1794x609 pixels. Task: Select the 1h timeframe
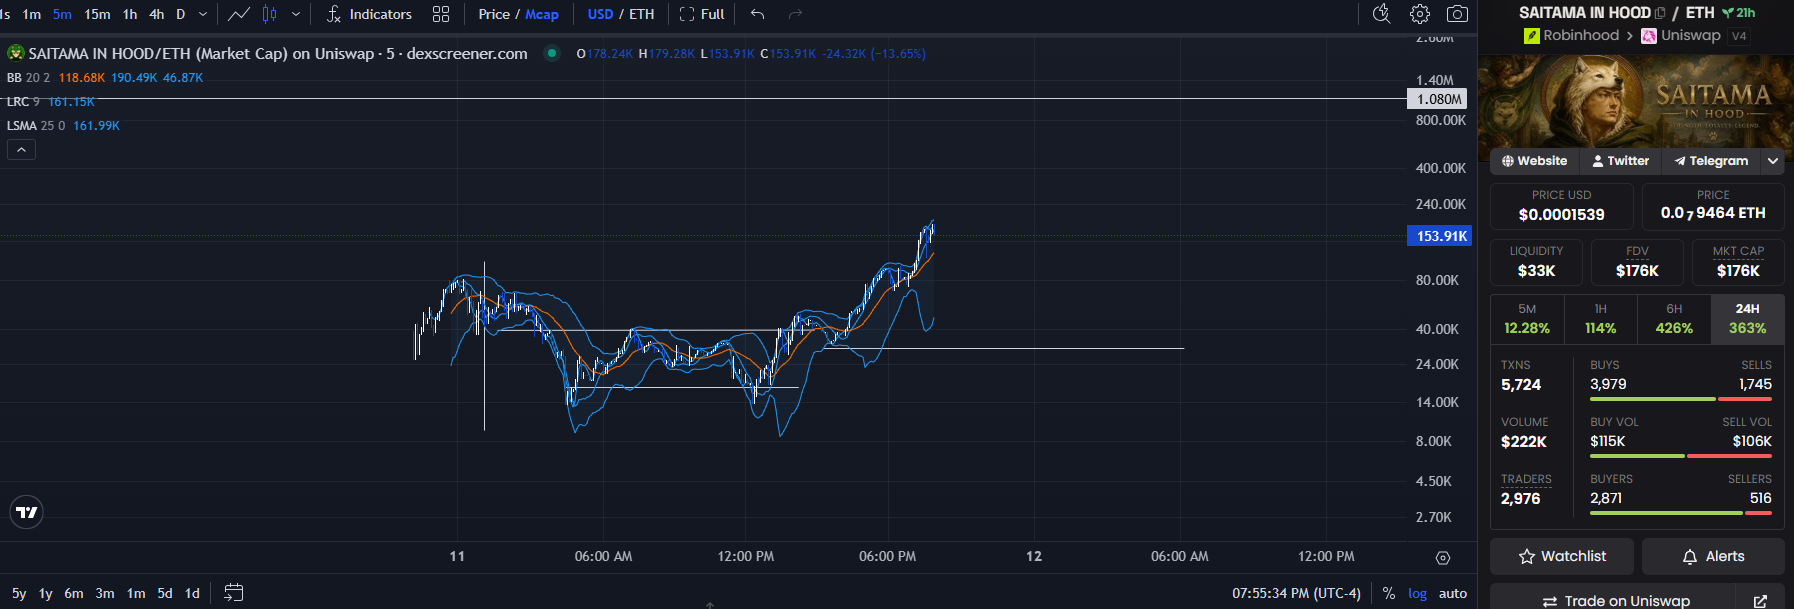[x=130, y=14]
